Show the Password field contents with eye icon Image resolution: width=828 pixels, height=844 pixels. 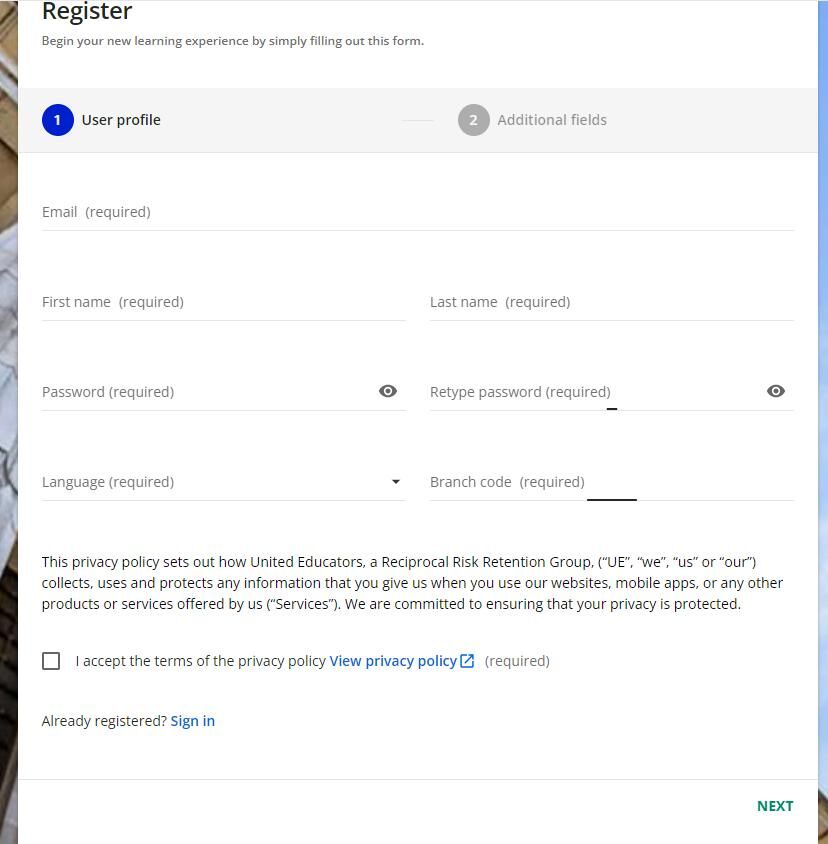(388, 391)
